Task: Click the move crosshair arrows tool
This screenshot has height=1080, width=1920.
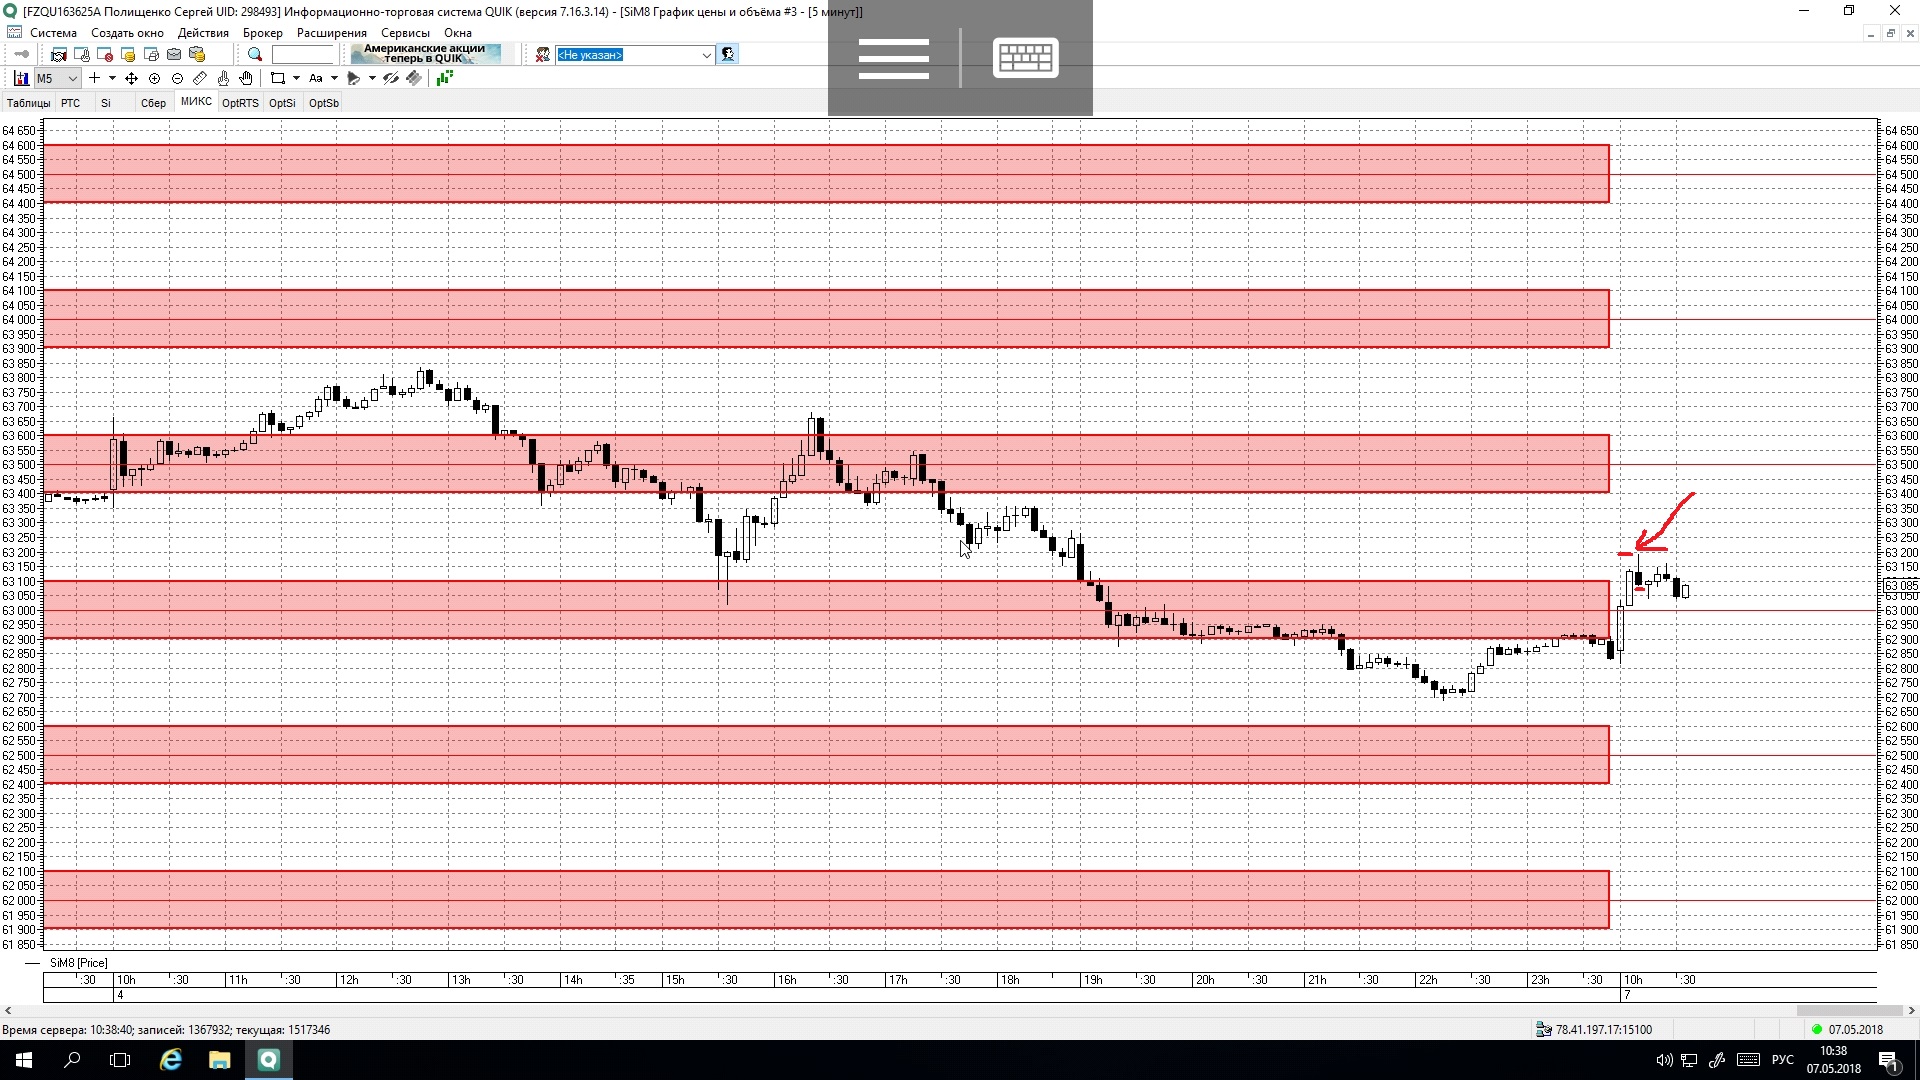Action: point(131,78)
